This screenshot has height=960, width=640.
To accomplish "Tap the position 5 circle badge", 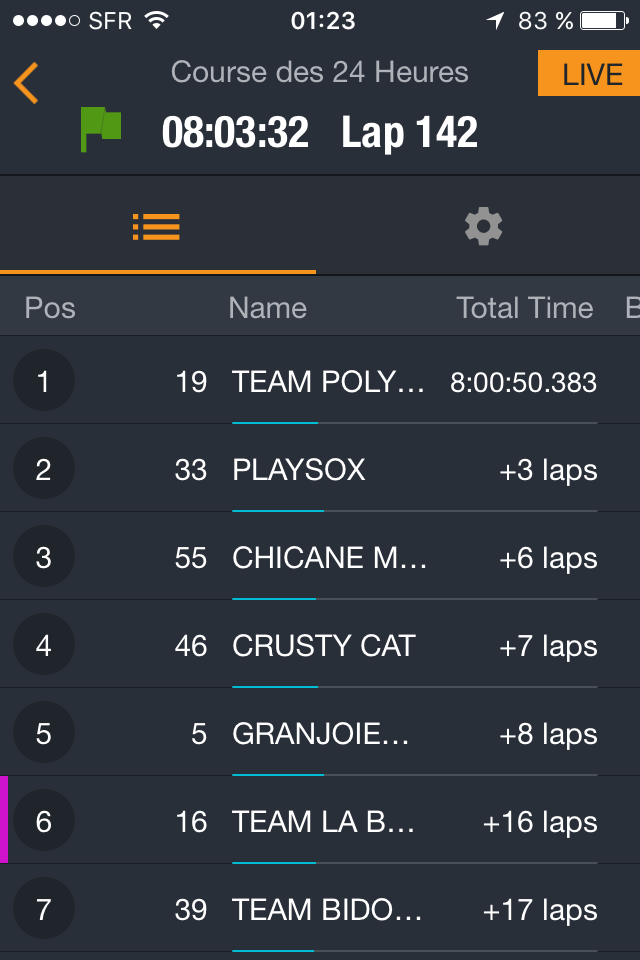I will click(43, 733).
